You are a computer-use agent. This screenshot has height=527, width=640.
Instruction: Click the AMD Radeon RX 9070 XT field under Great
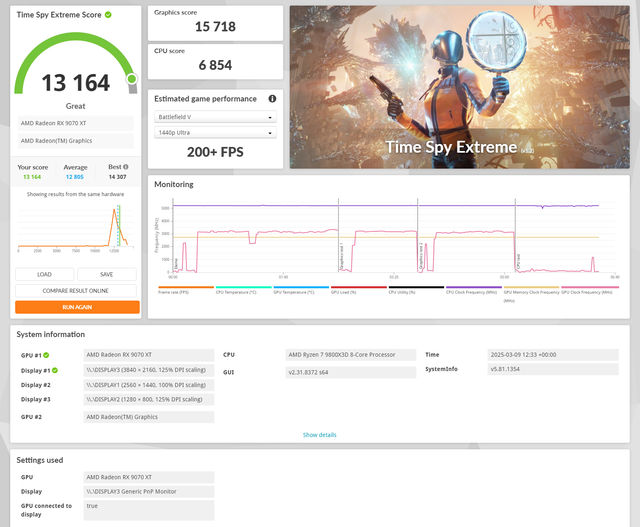(76, 123)
